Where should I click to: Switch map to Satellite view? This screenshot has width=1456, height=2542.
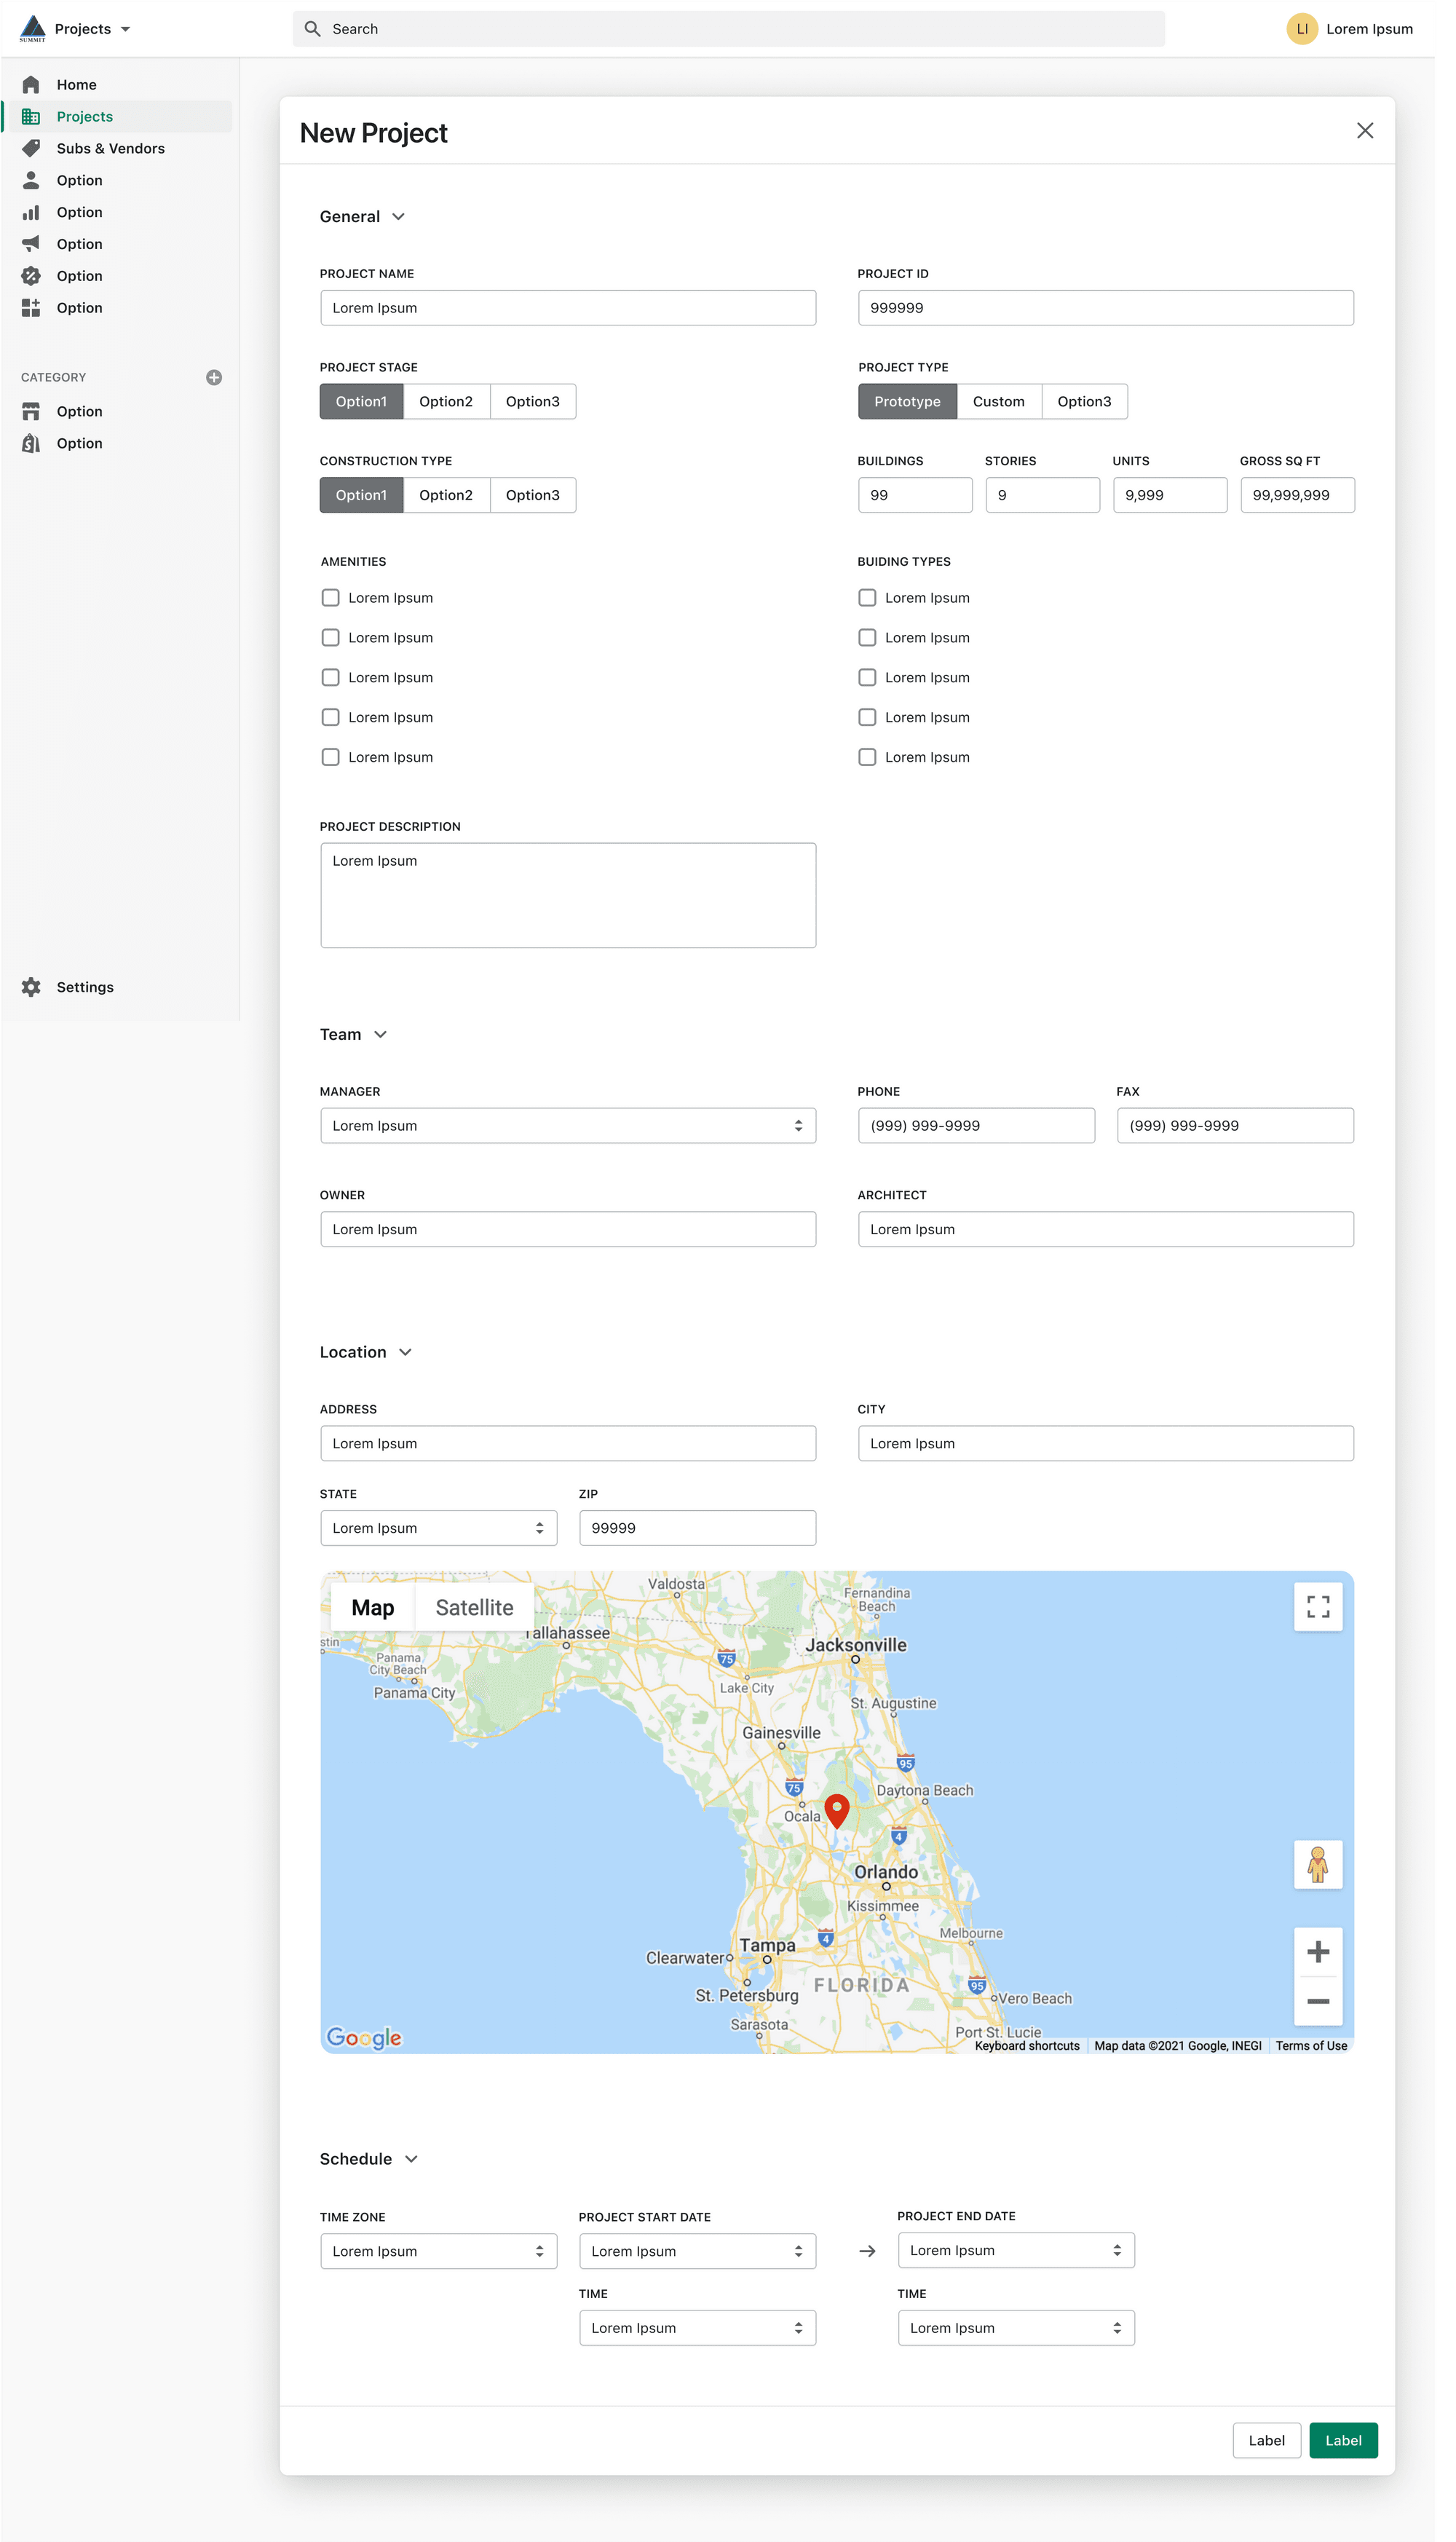[x=474, y=1608]
